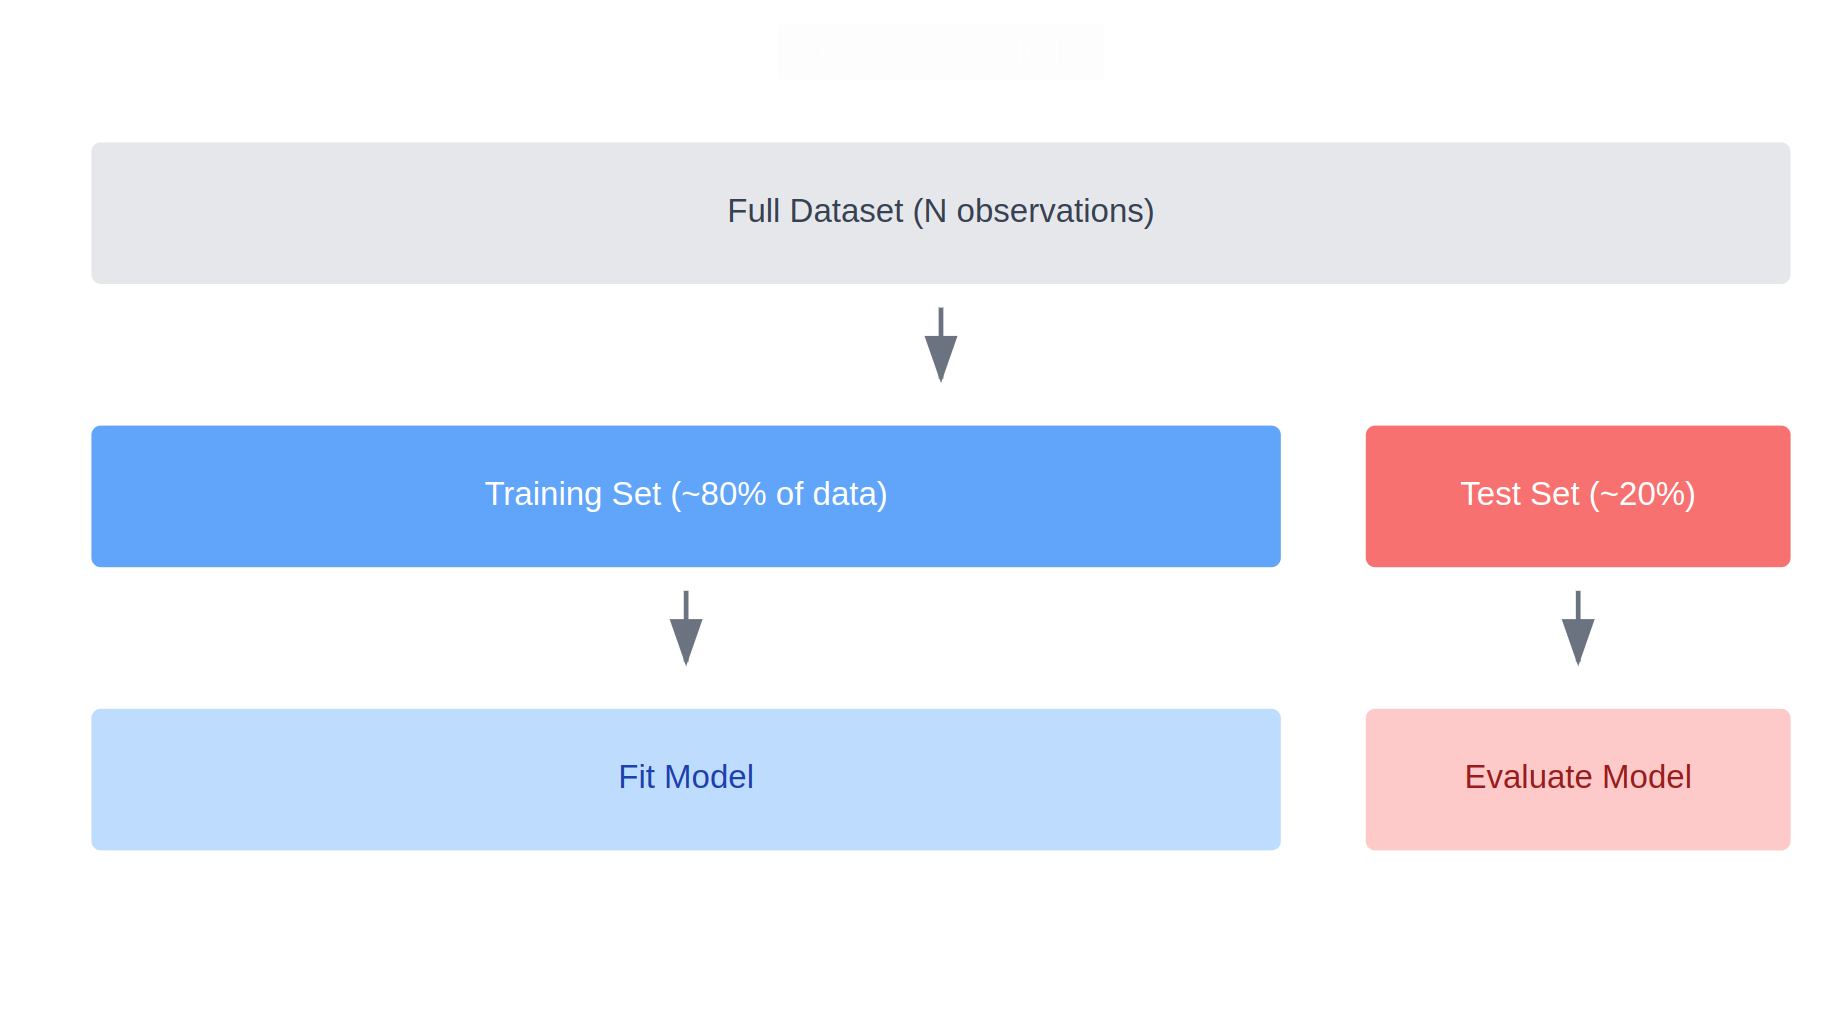Click the arrow under Test Set box

1577,627
